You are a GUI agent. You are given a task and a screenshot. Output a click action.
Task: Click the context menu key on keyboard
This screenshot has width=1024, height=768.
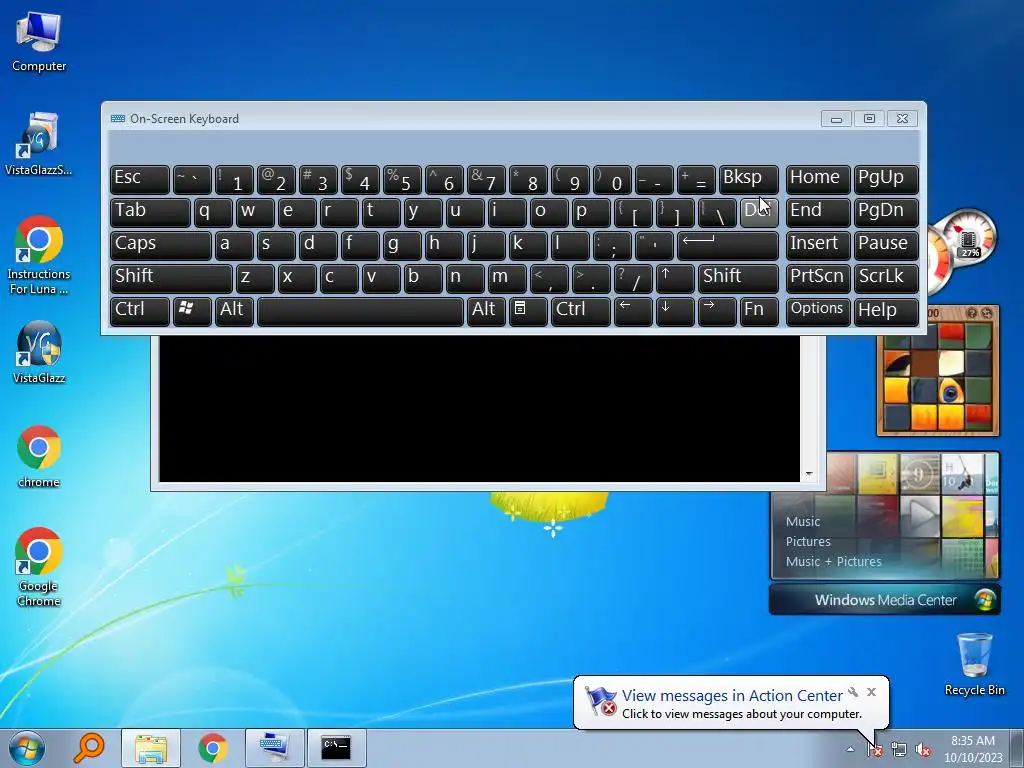(x=528, y=311)
